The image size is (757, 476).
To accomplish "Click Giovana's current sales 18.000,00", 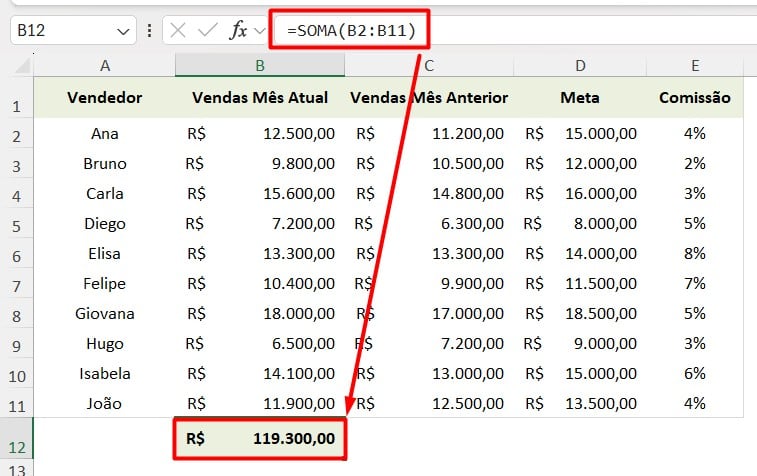I will [x=260, y=313].
